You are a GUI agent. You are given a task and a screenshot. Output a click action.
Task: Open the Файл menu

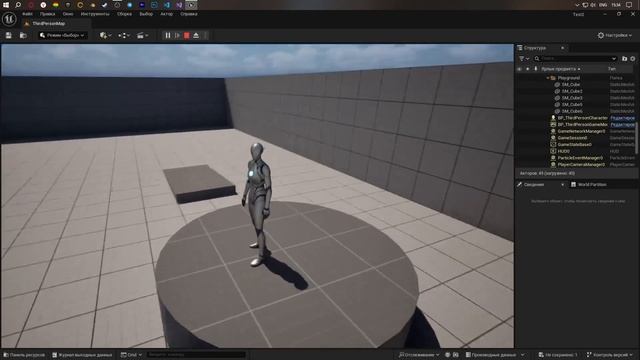27,14
